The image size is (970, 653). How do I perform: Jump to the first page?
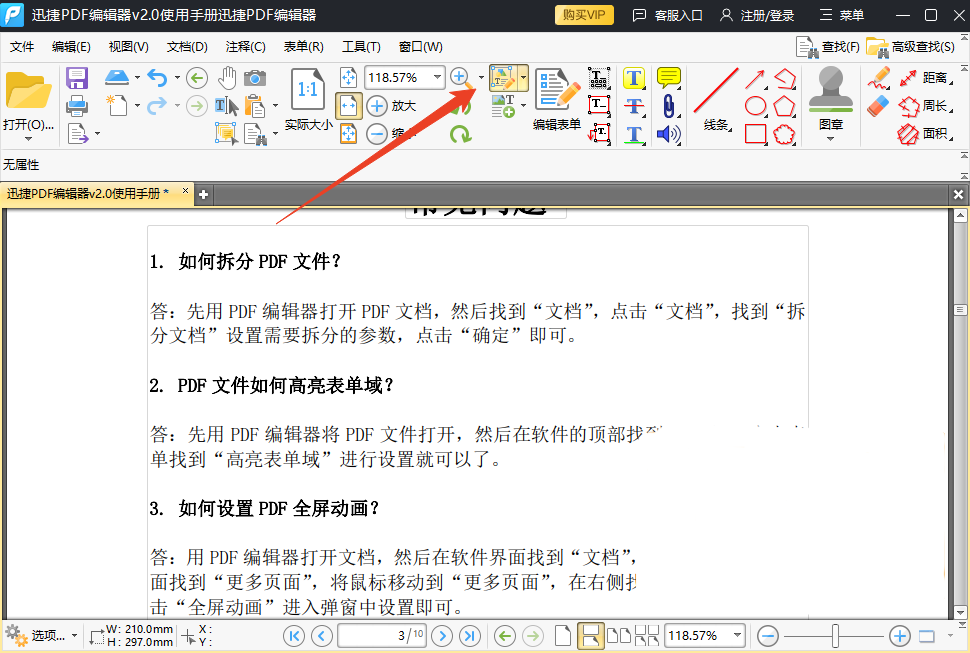(294, 635)
